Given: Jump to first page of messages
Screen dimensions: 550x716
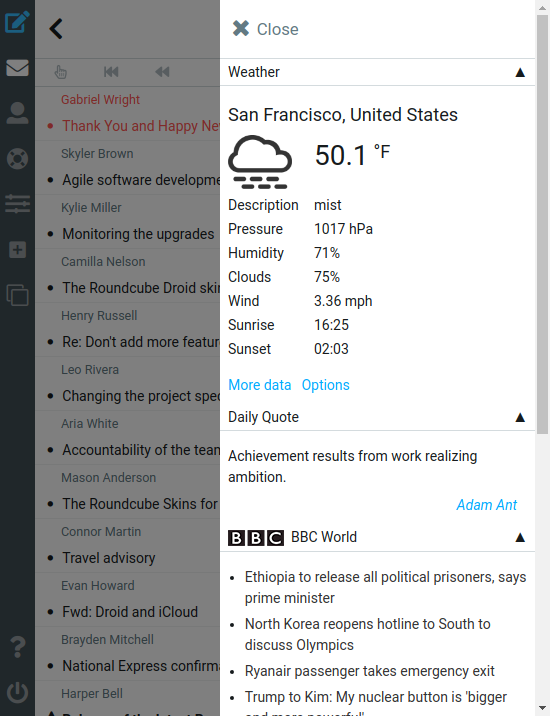Looking at the screenshot, I should click(x=111, y=72).
